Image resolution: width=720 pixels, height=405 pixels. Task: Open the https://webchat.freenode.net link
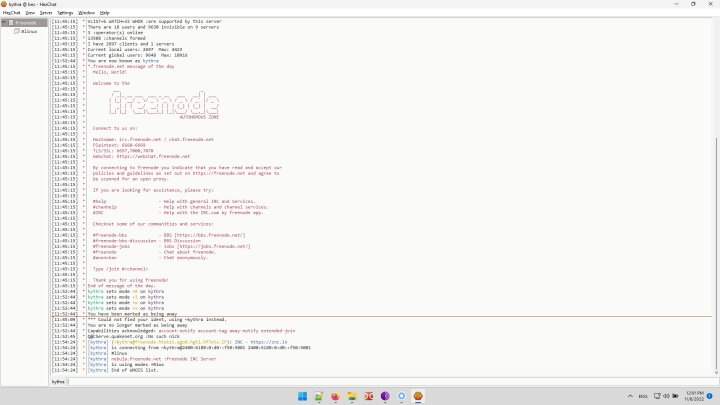pyautogui.click(x=153, y=156)
